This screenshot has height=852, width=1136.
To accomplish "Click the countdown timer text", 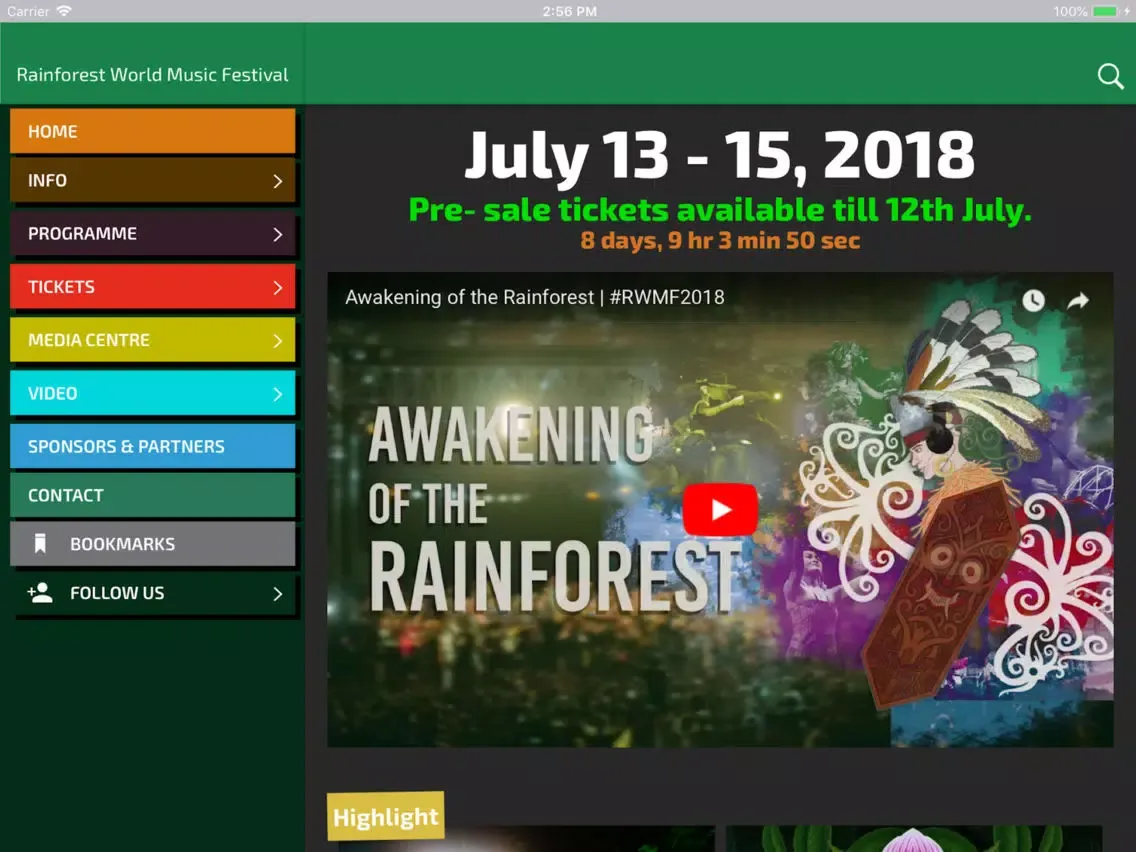I will click(x=719, y=241).
